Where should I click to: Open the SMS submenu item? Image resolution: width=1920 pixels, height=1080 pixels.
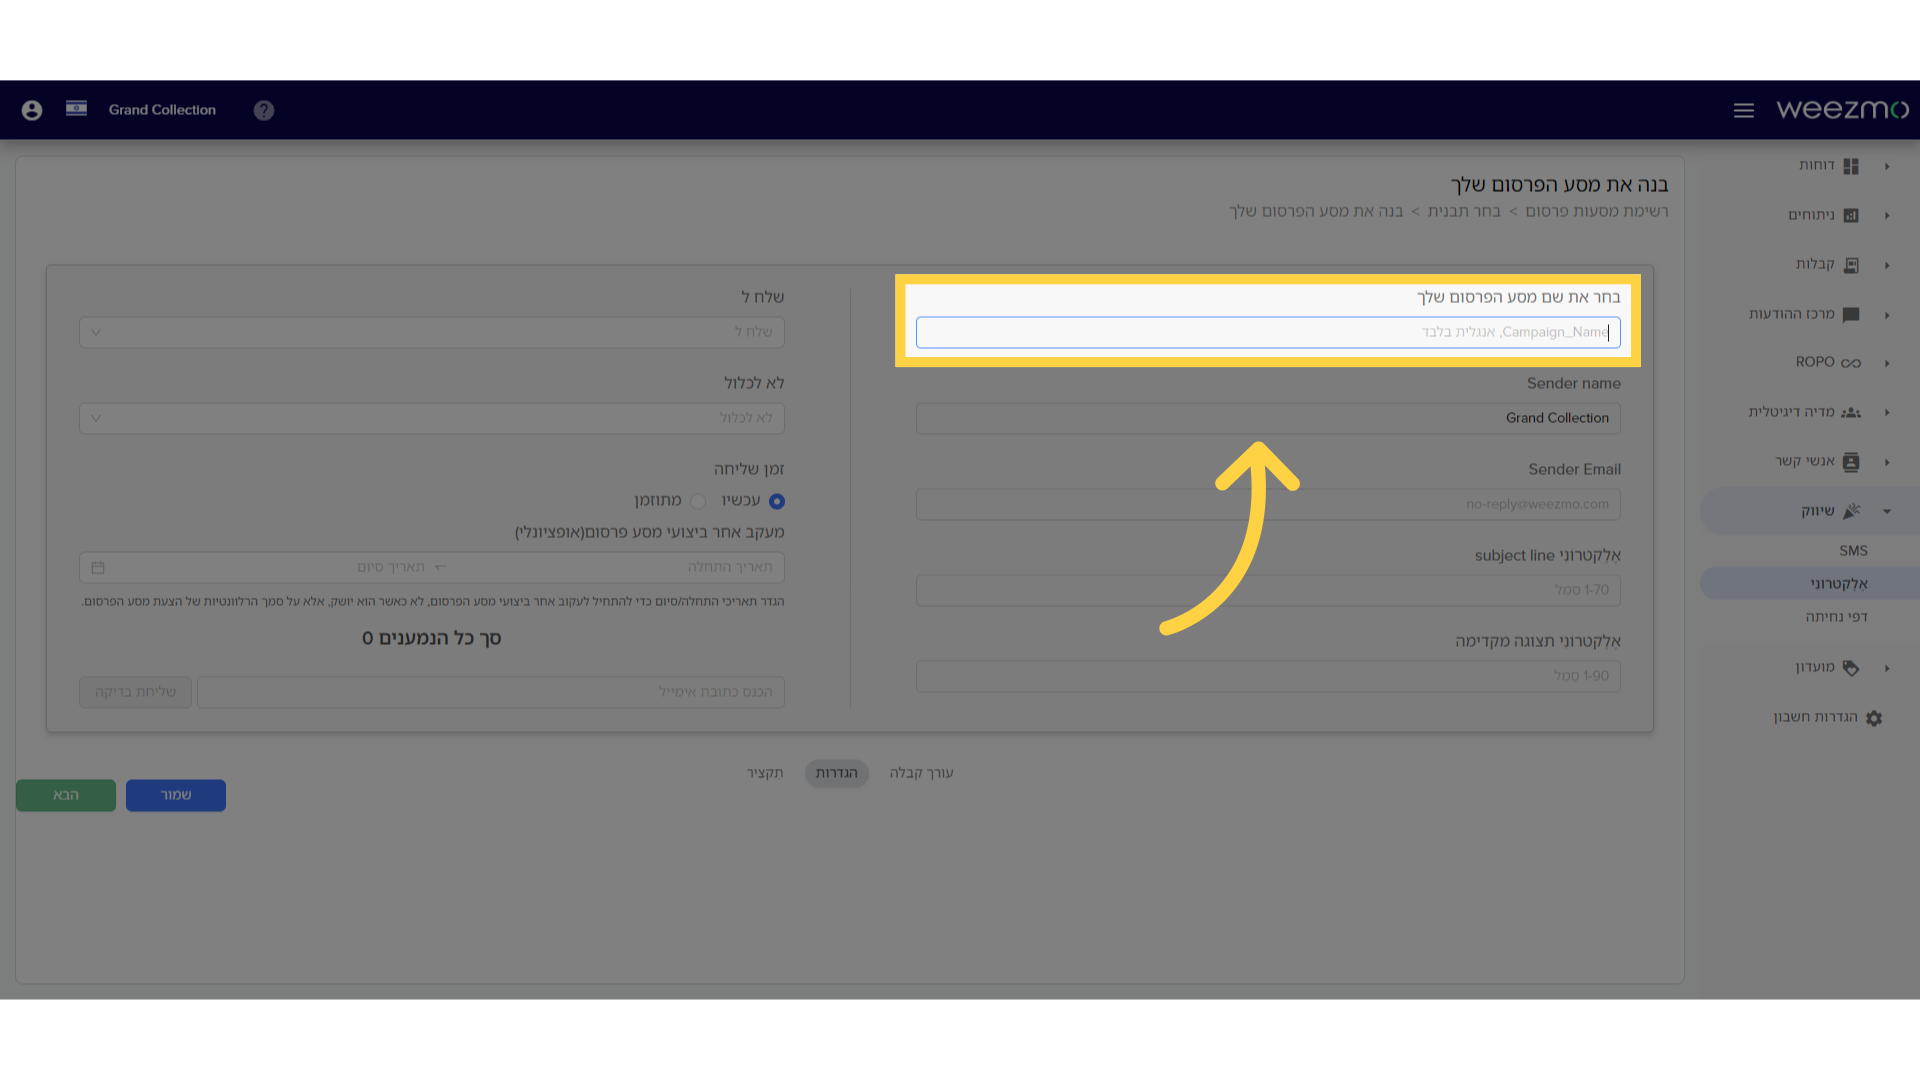[1853, 551]
